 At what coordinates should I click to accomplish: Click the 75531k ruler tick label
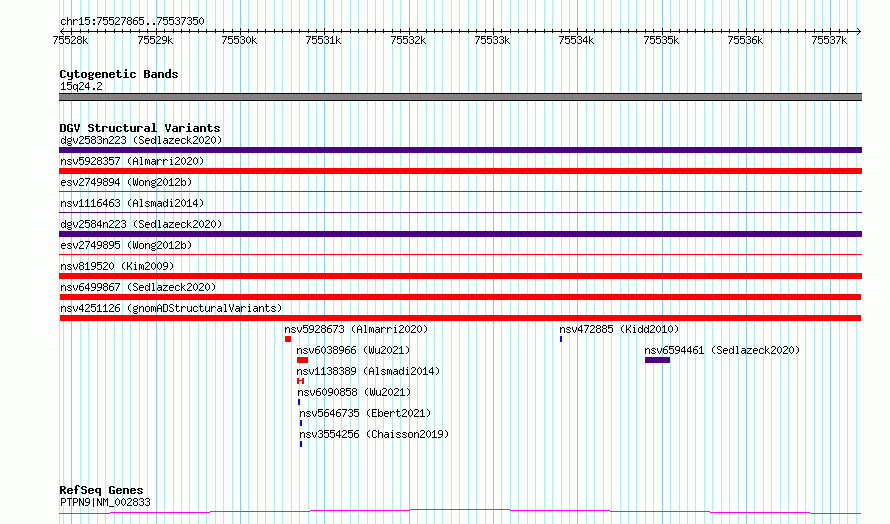(x=323, y=40)
